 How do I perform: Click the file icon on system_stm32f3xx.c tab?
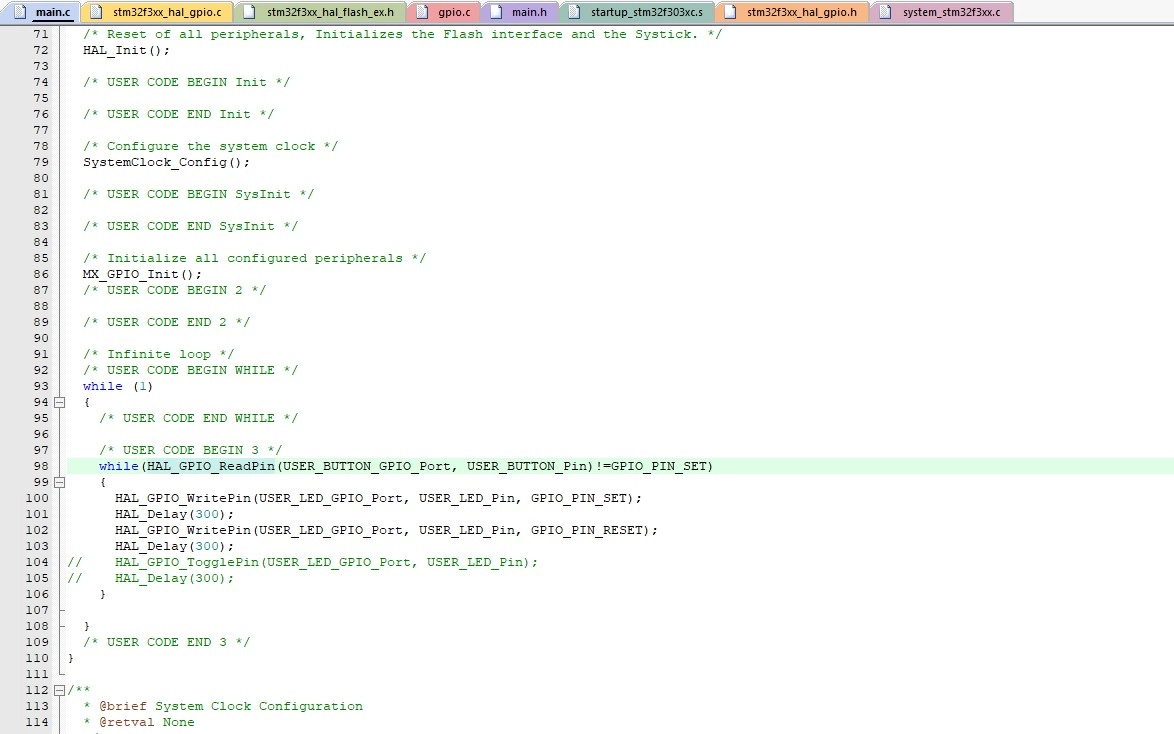(x=886, y=12)
